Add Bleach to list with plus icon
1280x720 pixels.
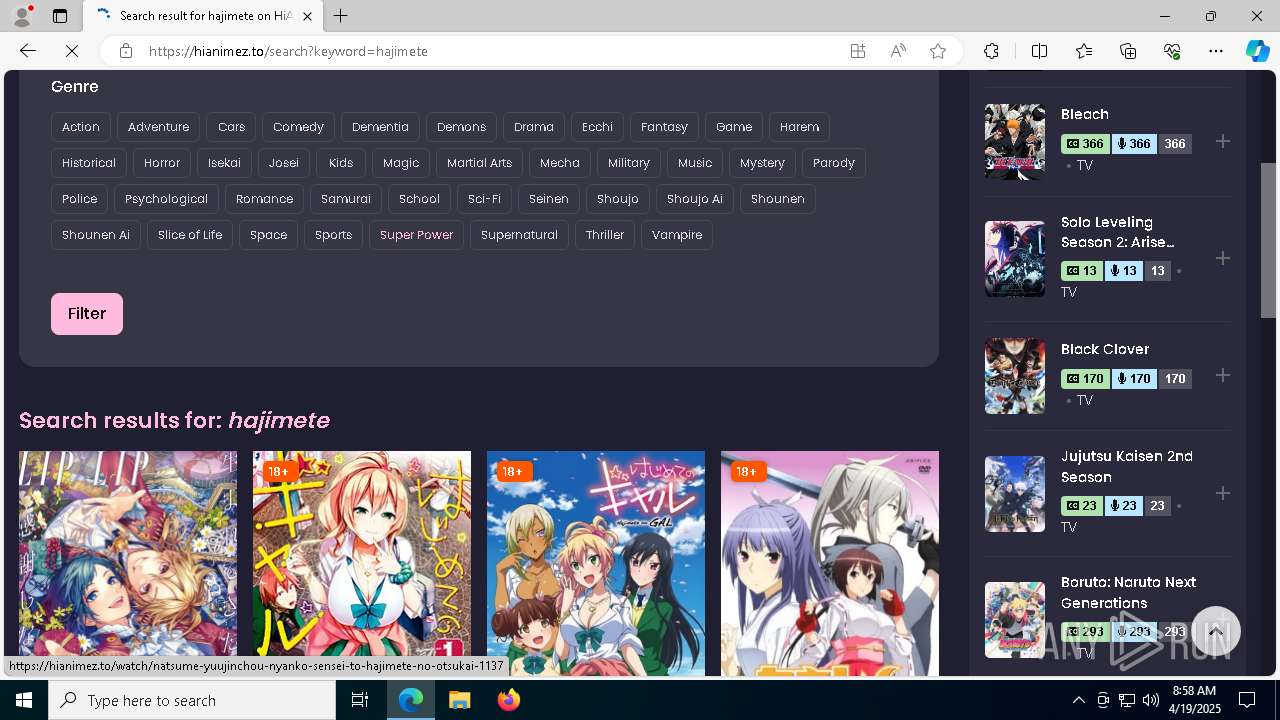click(1222, 142)
